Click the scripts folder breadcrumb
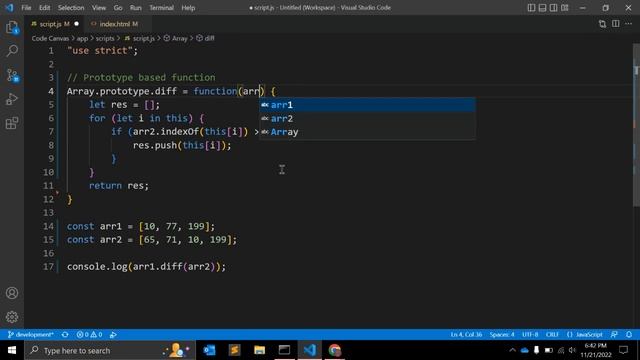Viewport: 640px width, 360px height. [x=105, y=38]
